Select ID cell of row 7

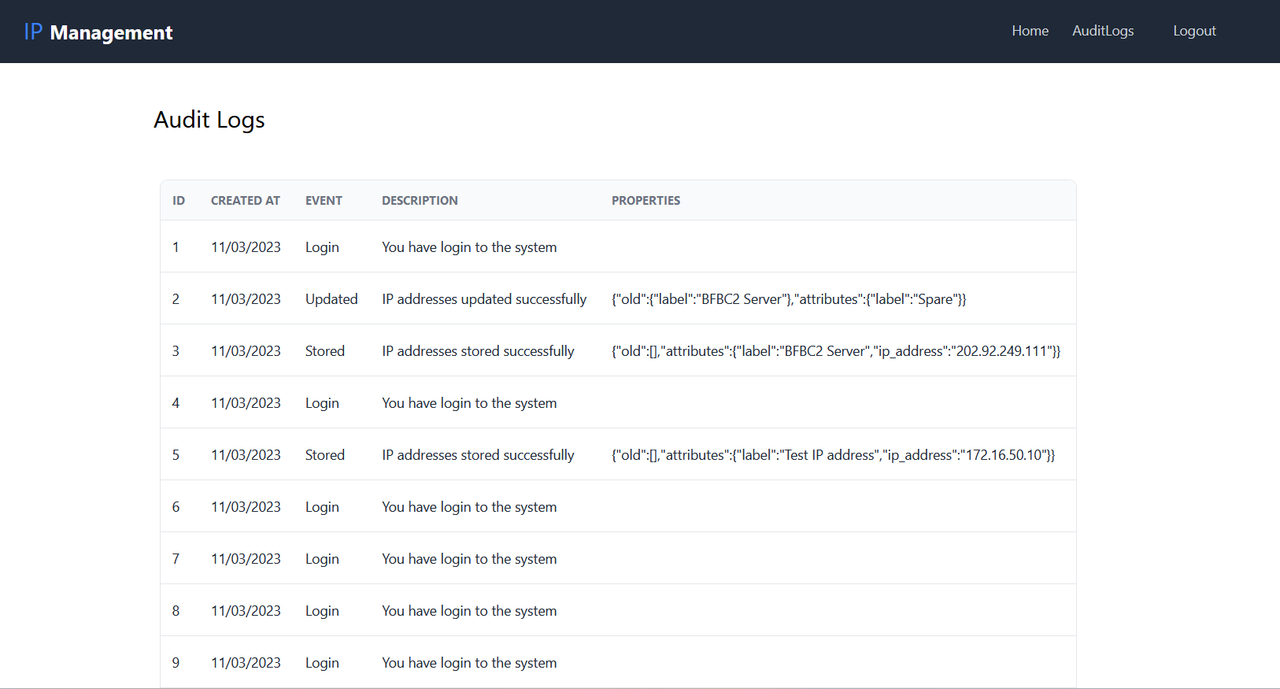point(176,559)
